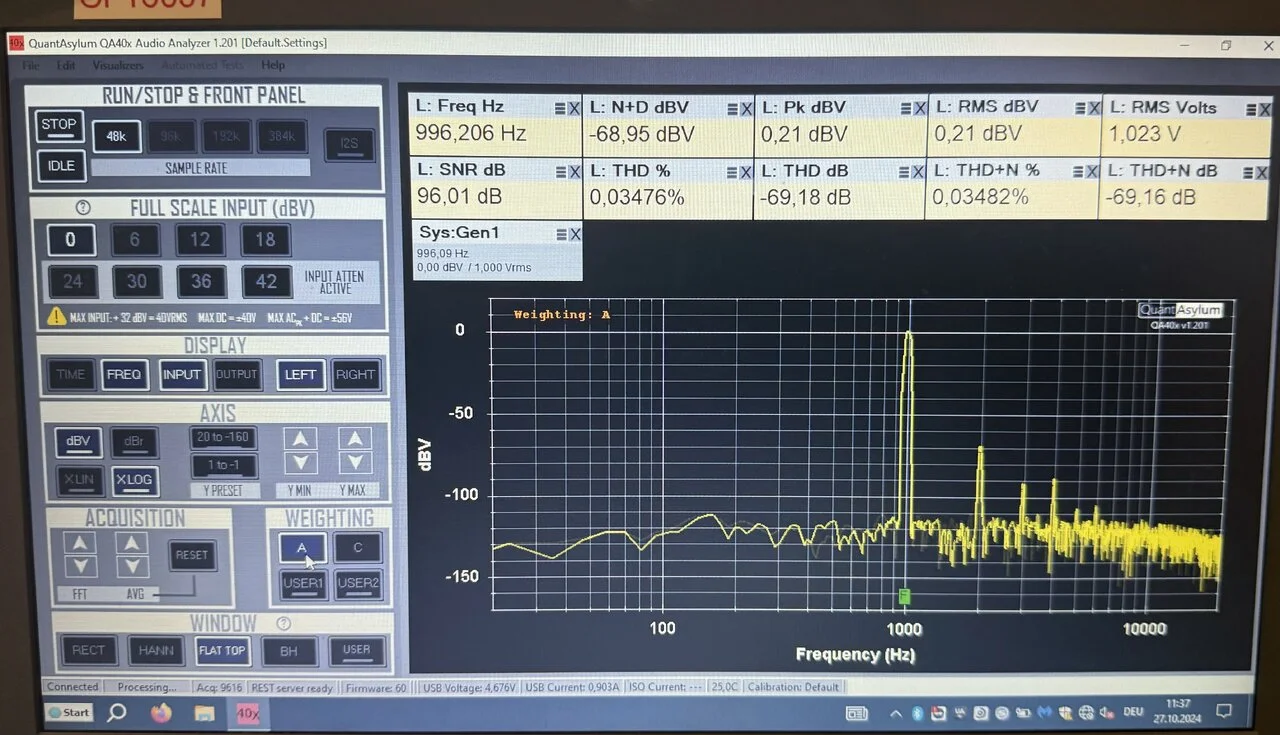Close the Sys:Gen1 generator box
Screen dimensions: 1280x735
[x=575, y=234]
